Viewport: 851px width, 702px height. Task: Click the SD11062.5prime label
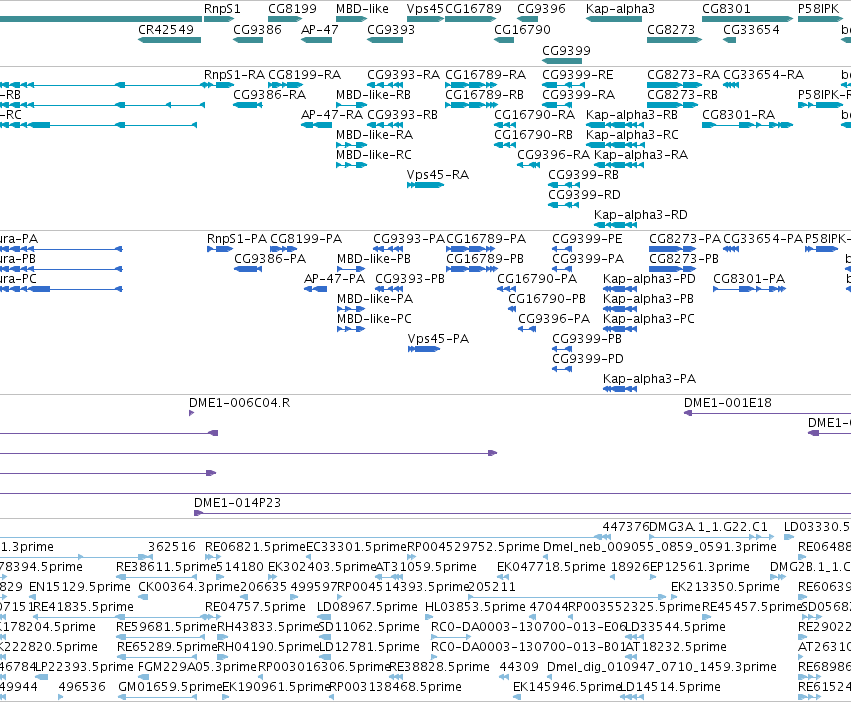[369, 627]
